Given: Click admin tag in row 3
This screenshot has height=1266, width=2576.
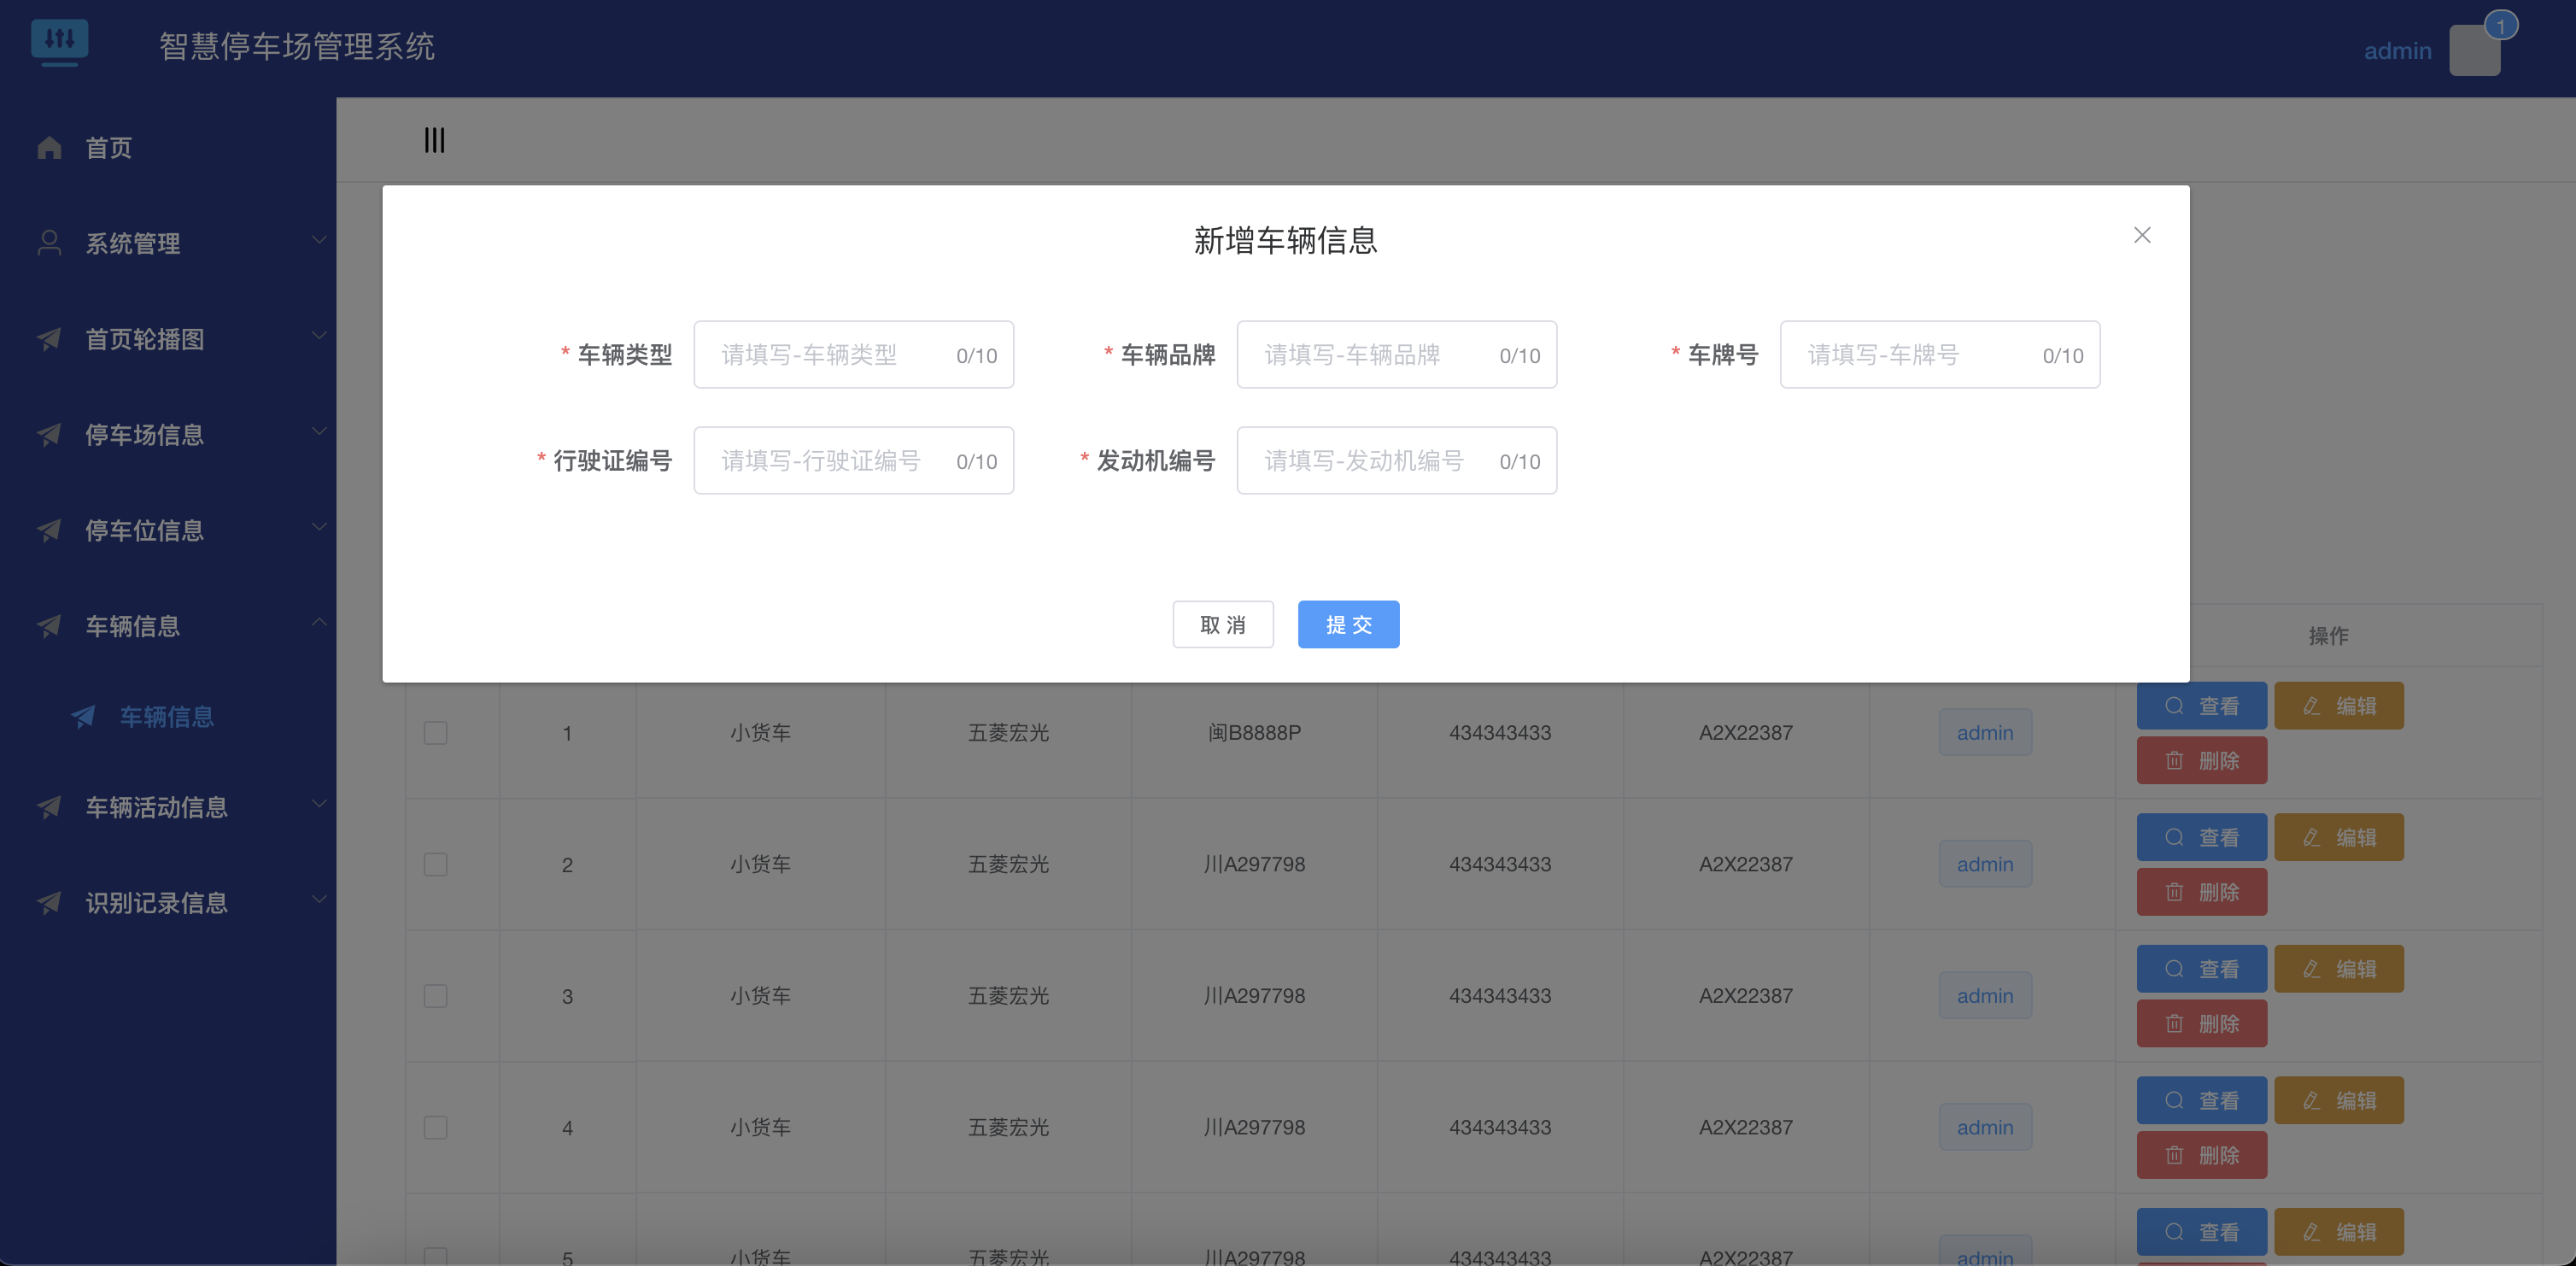Looking at the screenshot, I should [1985, 996].
